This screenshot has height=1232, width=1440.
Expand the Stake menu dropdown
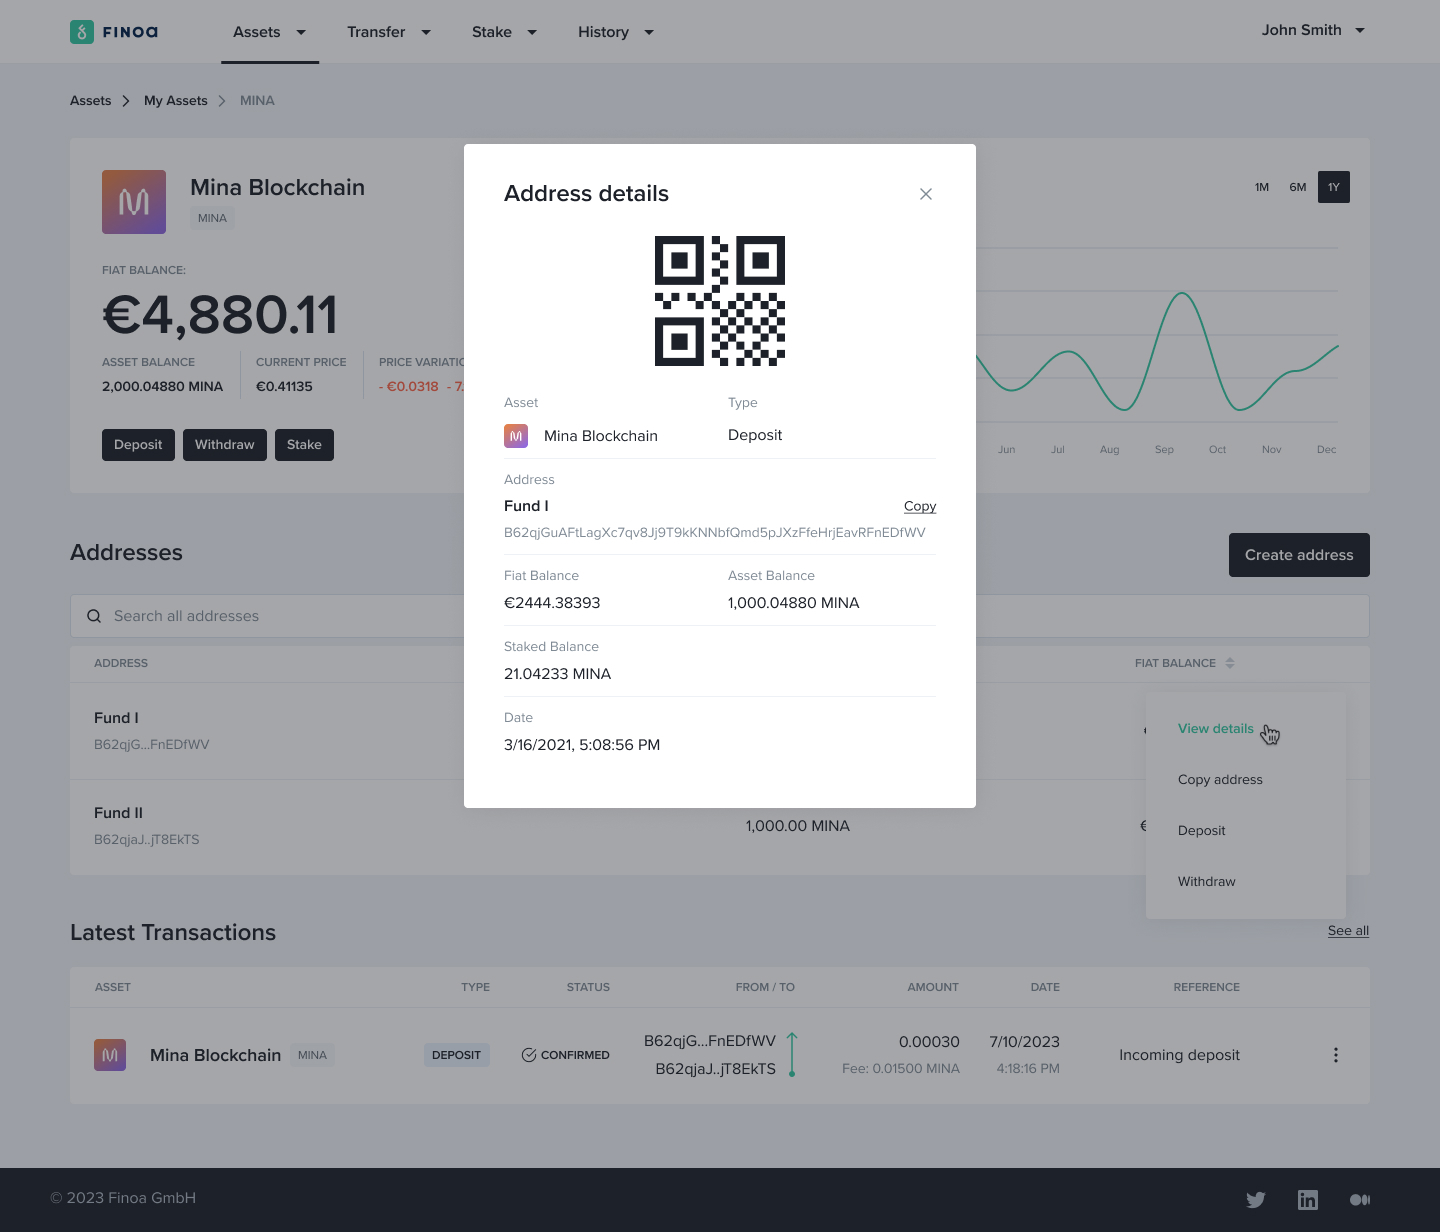(532, 32)
